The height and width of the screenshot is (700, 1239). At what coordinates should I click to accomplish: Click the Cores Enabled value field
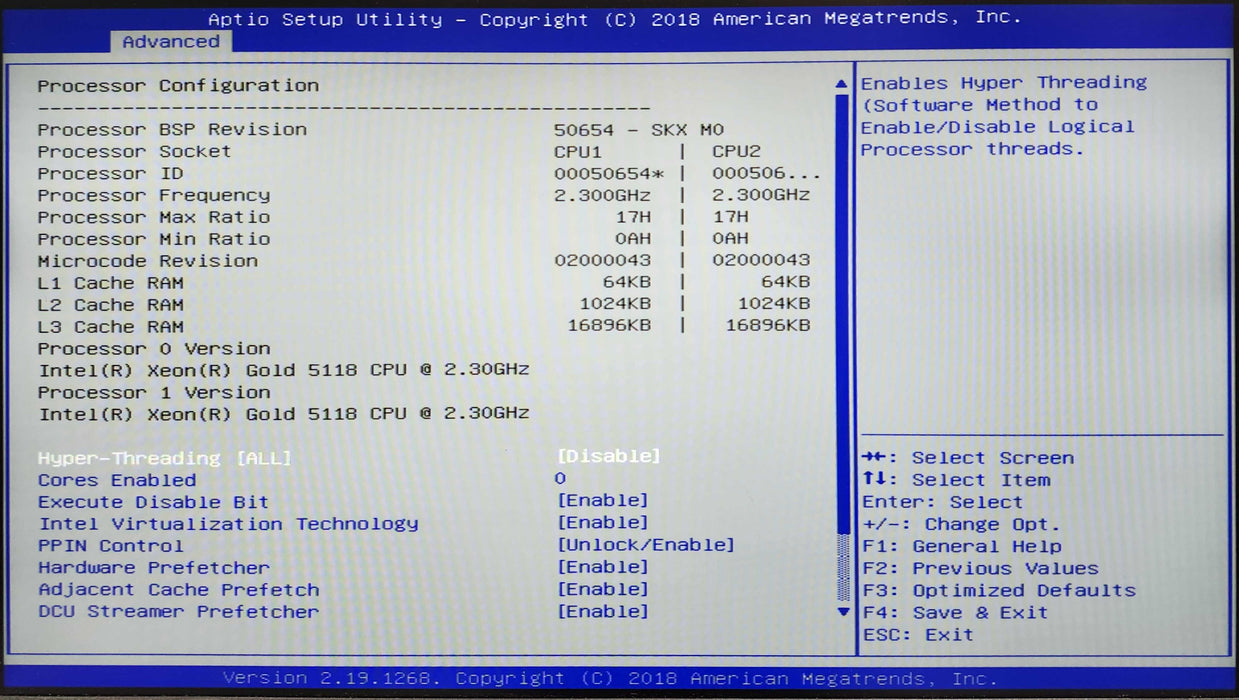[x=560, y=479]
